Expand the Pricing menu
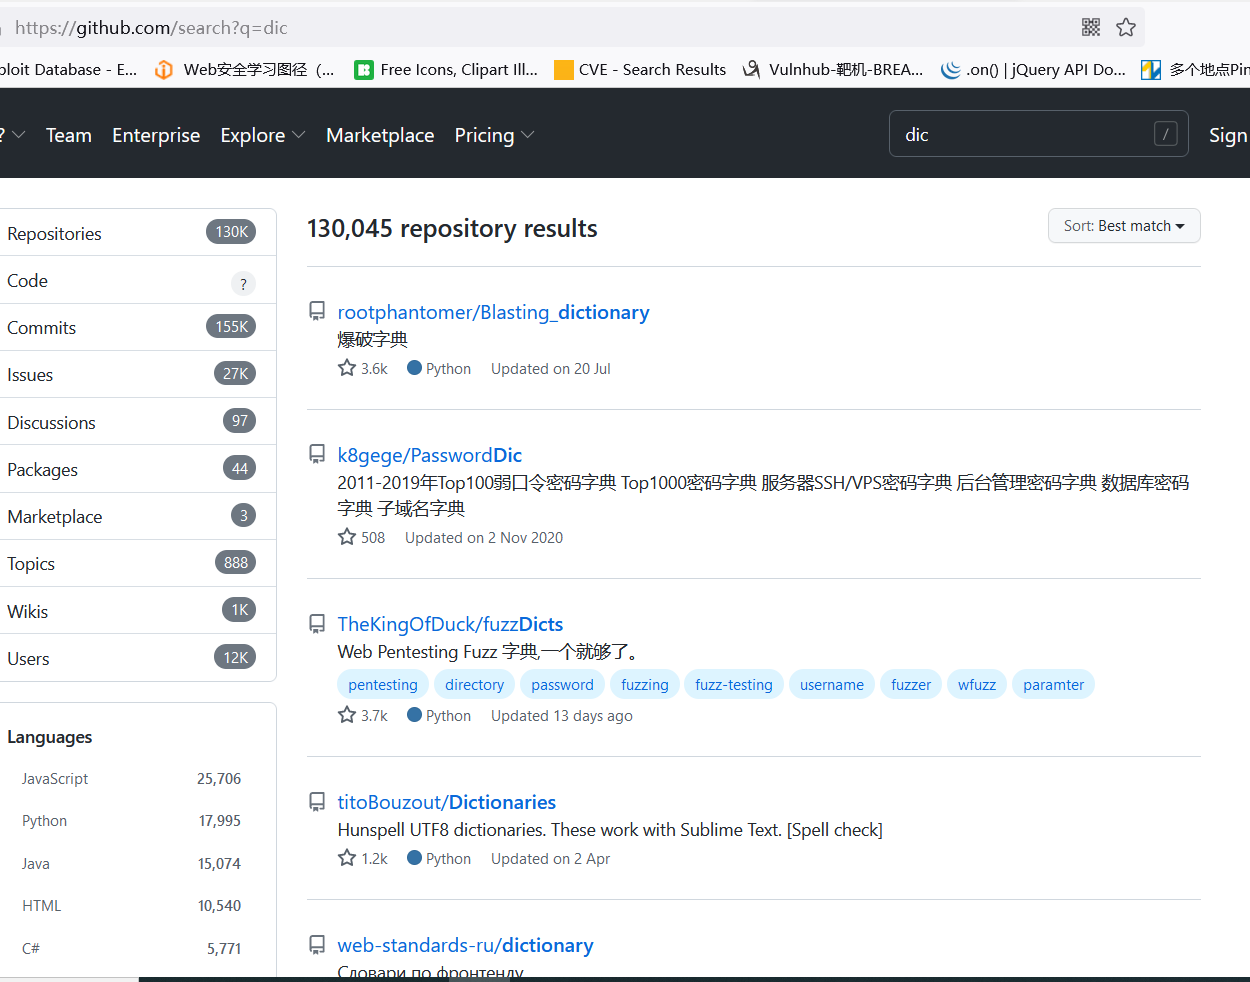Image resolution: width=1250 pixels, height=982 pixels. [494, 135]
